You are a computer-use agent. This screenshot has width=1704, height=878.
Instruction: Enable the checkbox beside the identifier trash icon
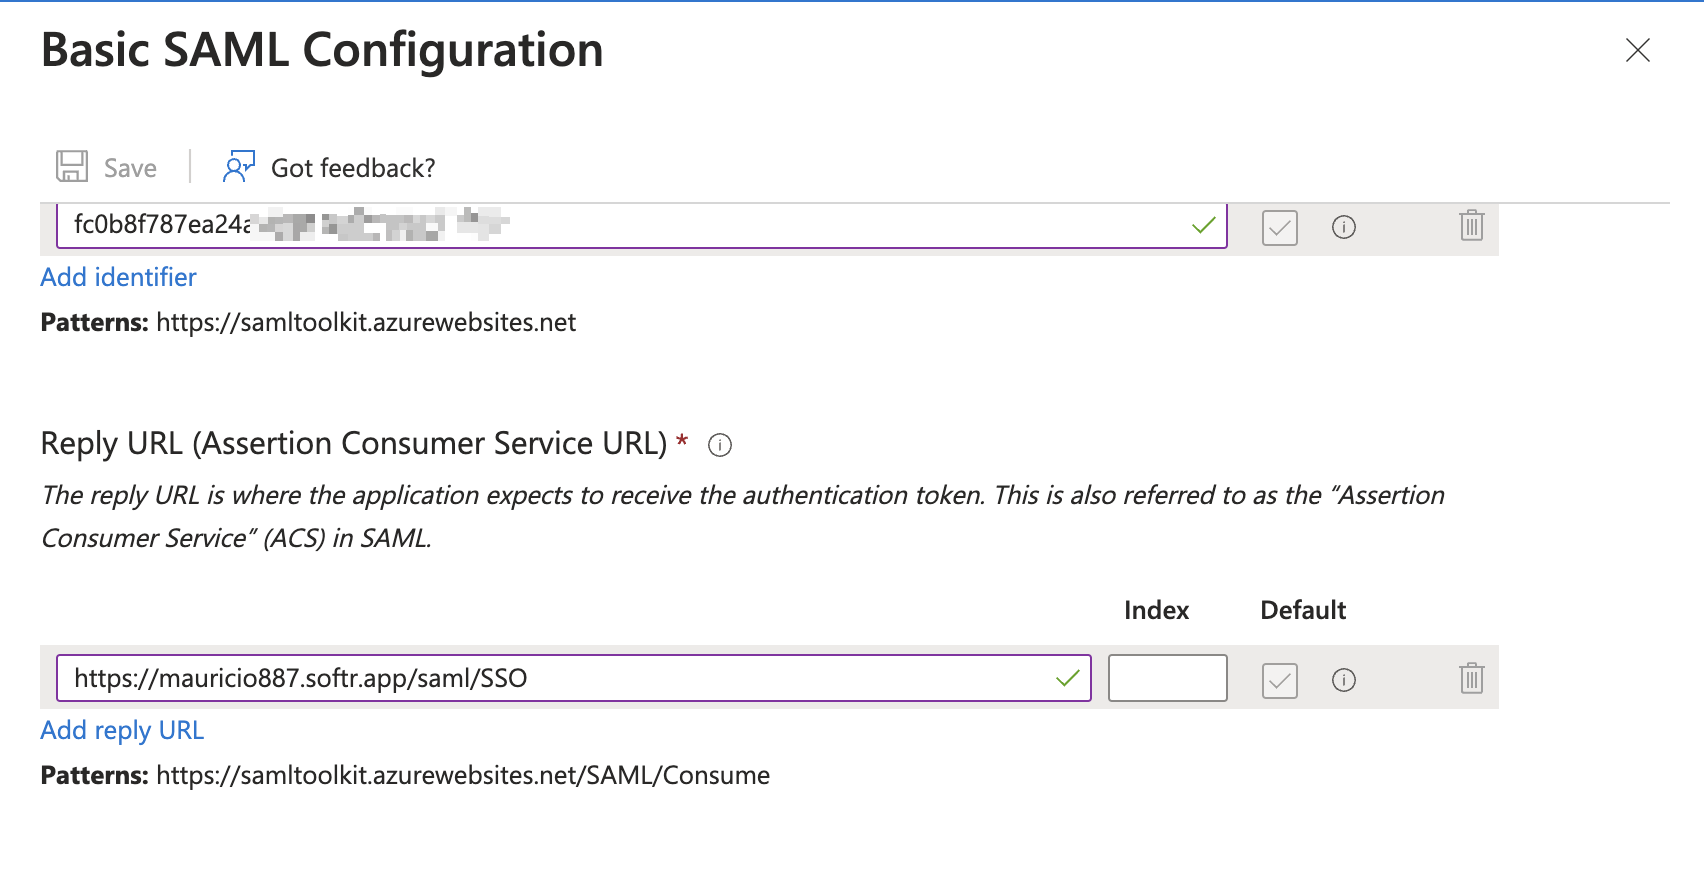click(x=1279, y=228)
